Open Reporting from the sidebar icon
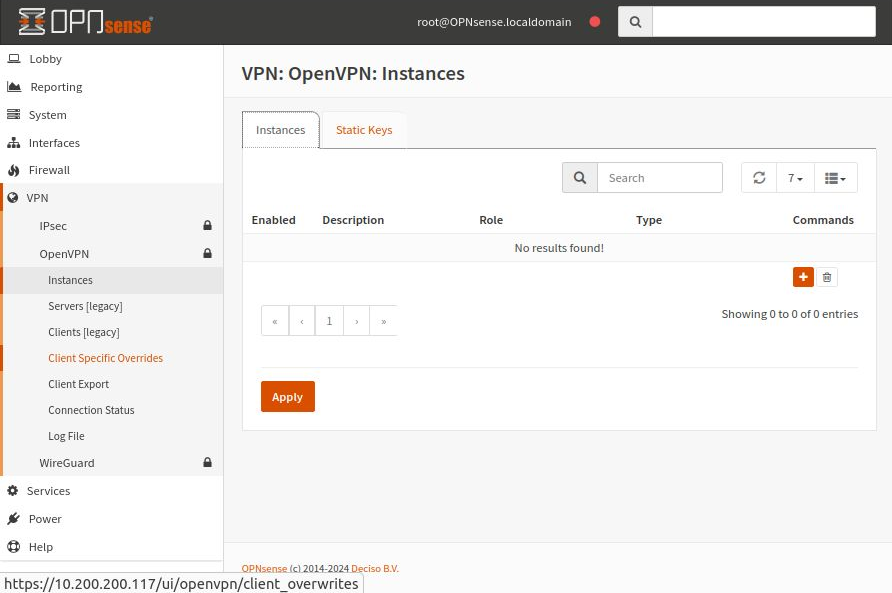 click(x=14, y=87)
